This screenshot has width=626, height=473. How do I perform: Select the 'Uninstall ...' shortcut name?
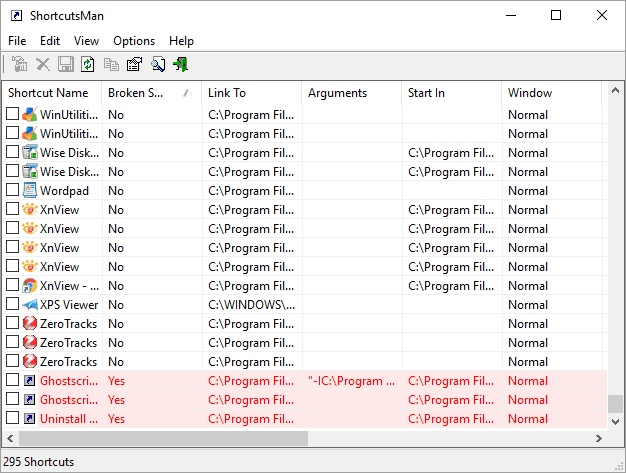tap(69, 419)
